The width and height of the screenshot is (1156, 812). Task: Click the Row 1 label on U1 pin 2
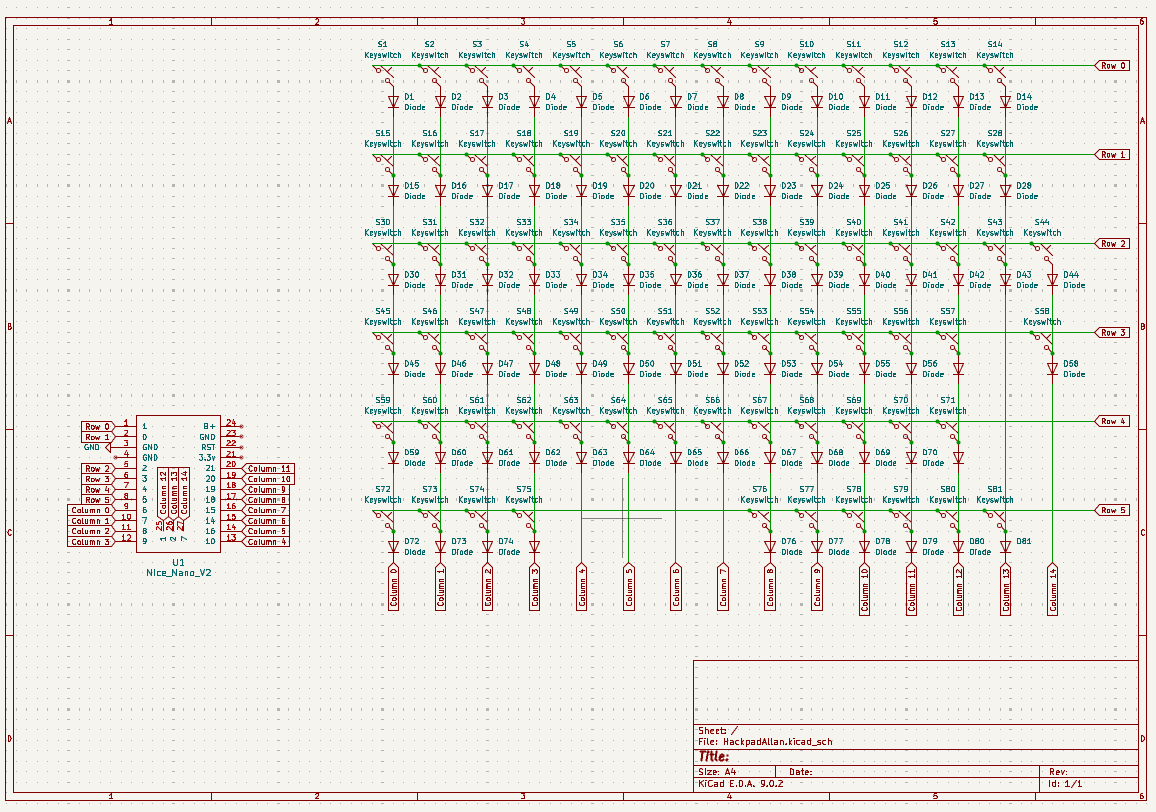point(98,437)
